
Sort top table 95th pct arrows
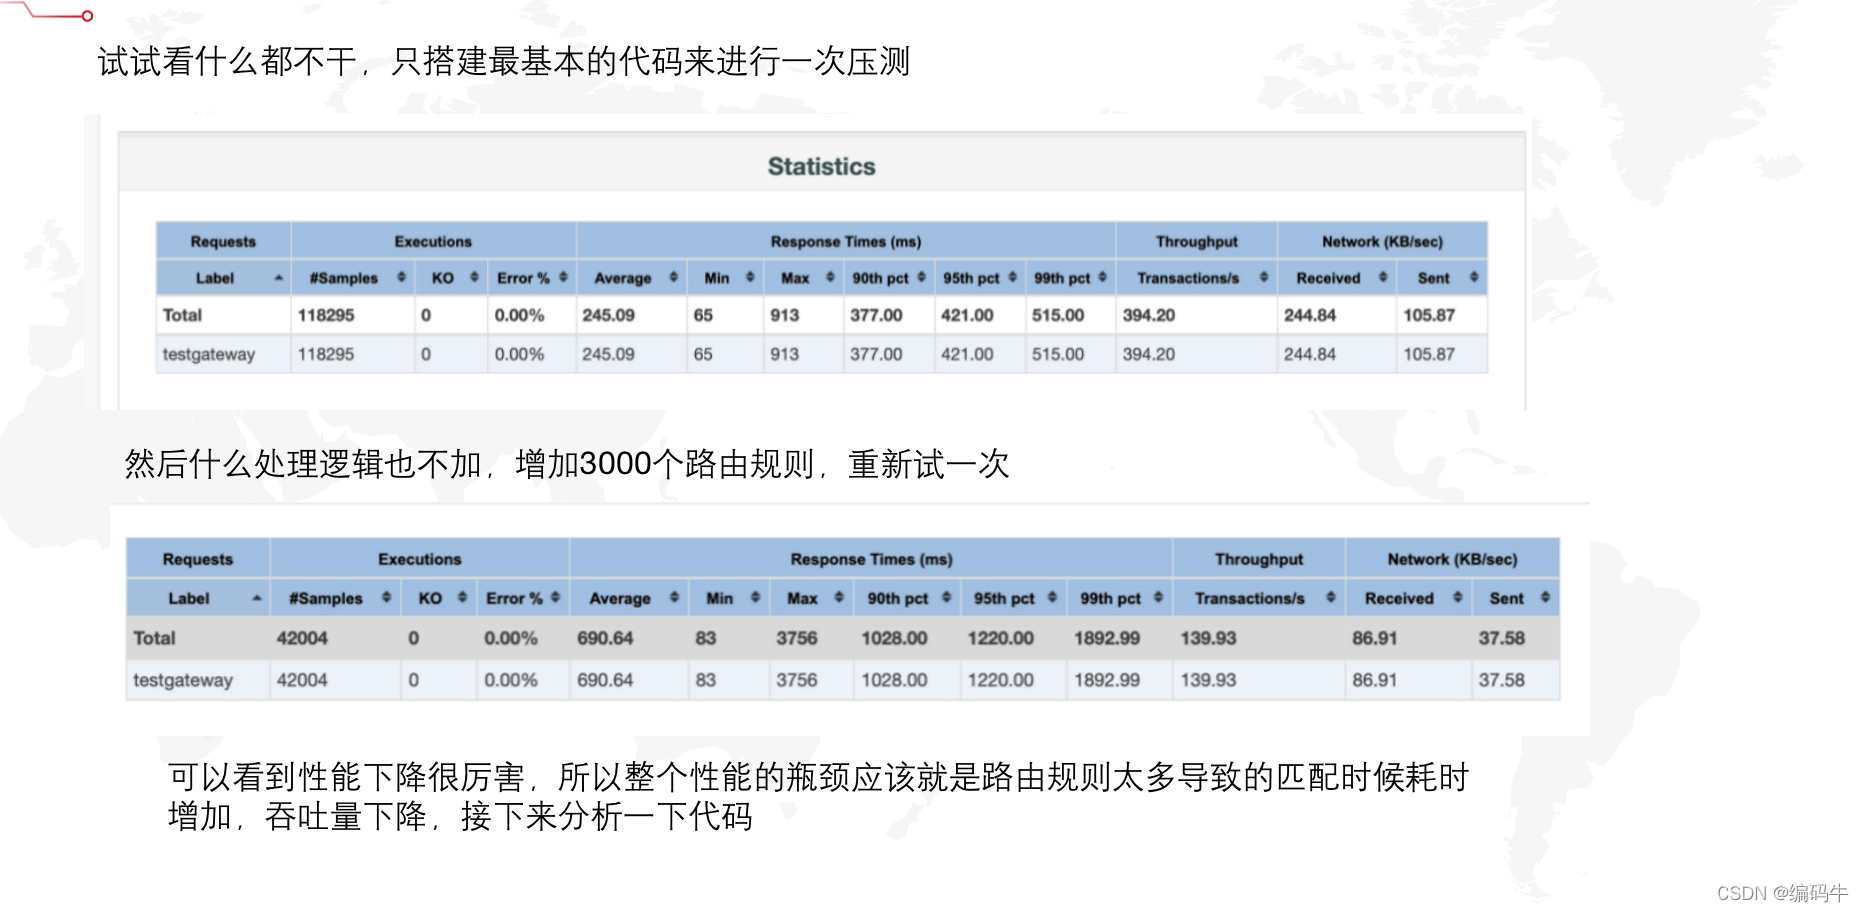click(x=1012, y=278)
